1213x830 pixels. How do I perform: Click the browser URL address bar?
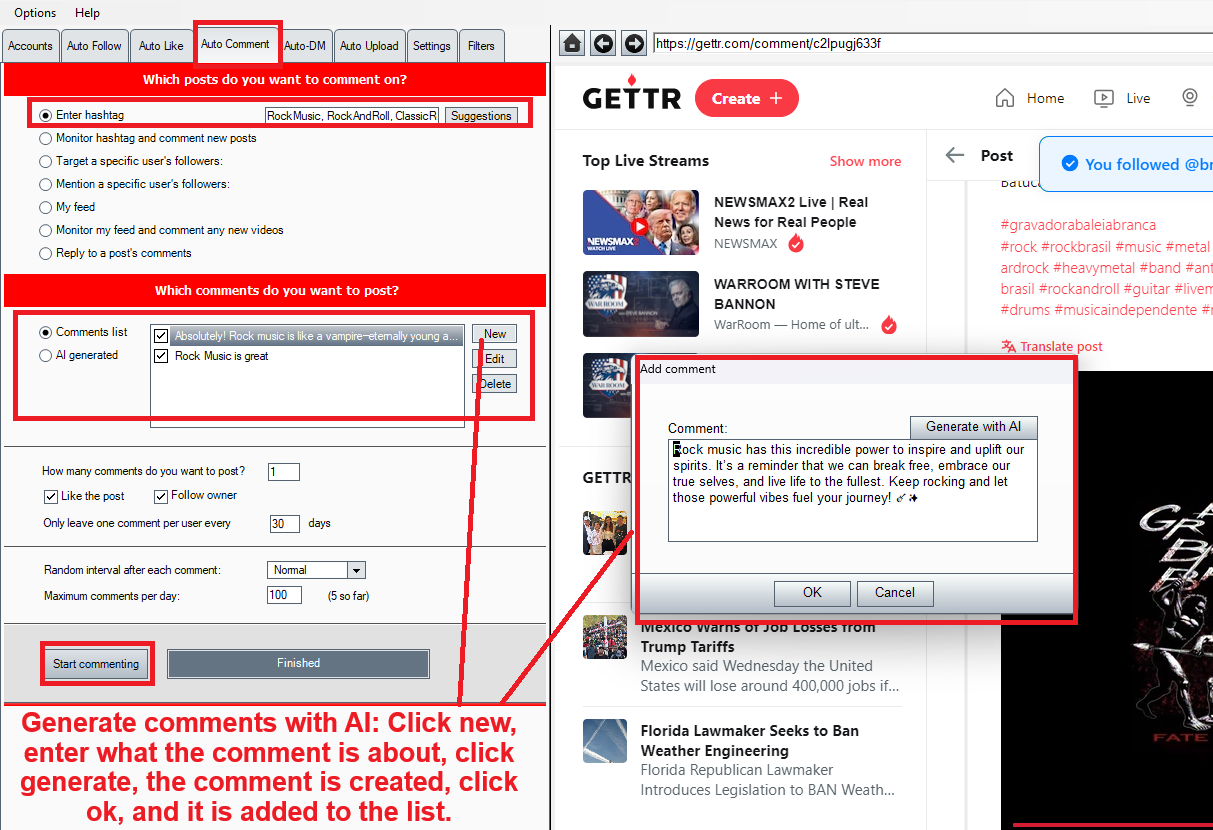pos(932,43)
